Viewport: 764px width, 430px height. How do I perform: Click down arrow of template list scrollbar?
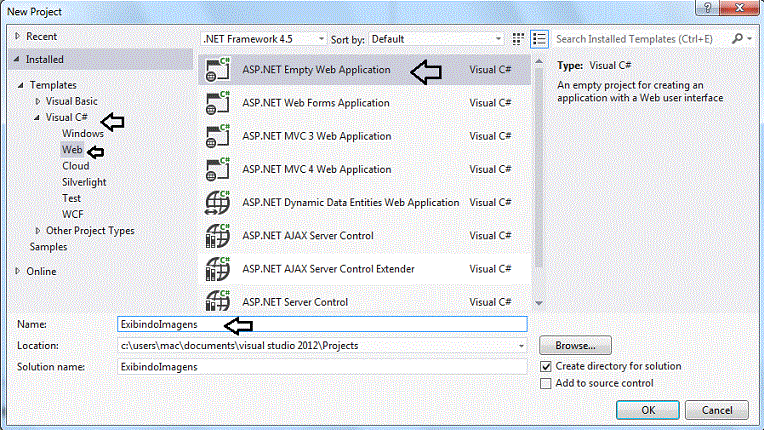[x=539, y=303]
